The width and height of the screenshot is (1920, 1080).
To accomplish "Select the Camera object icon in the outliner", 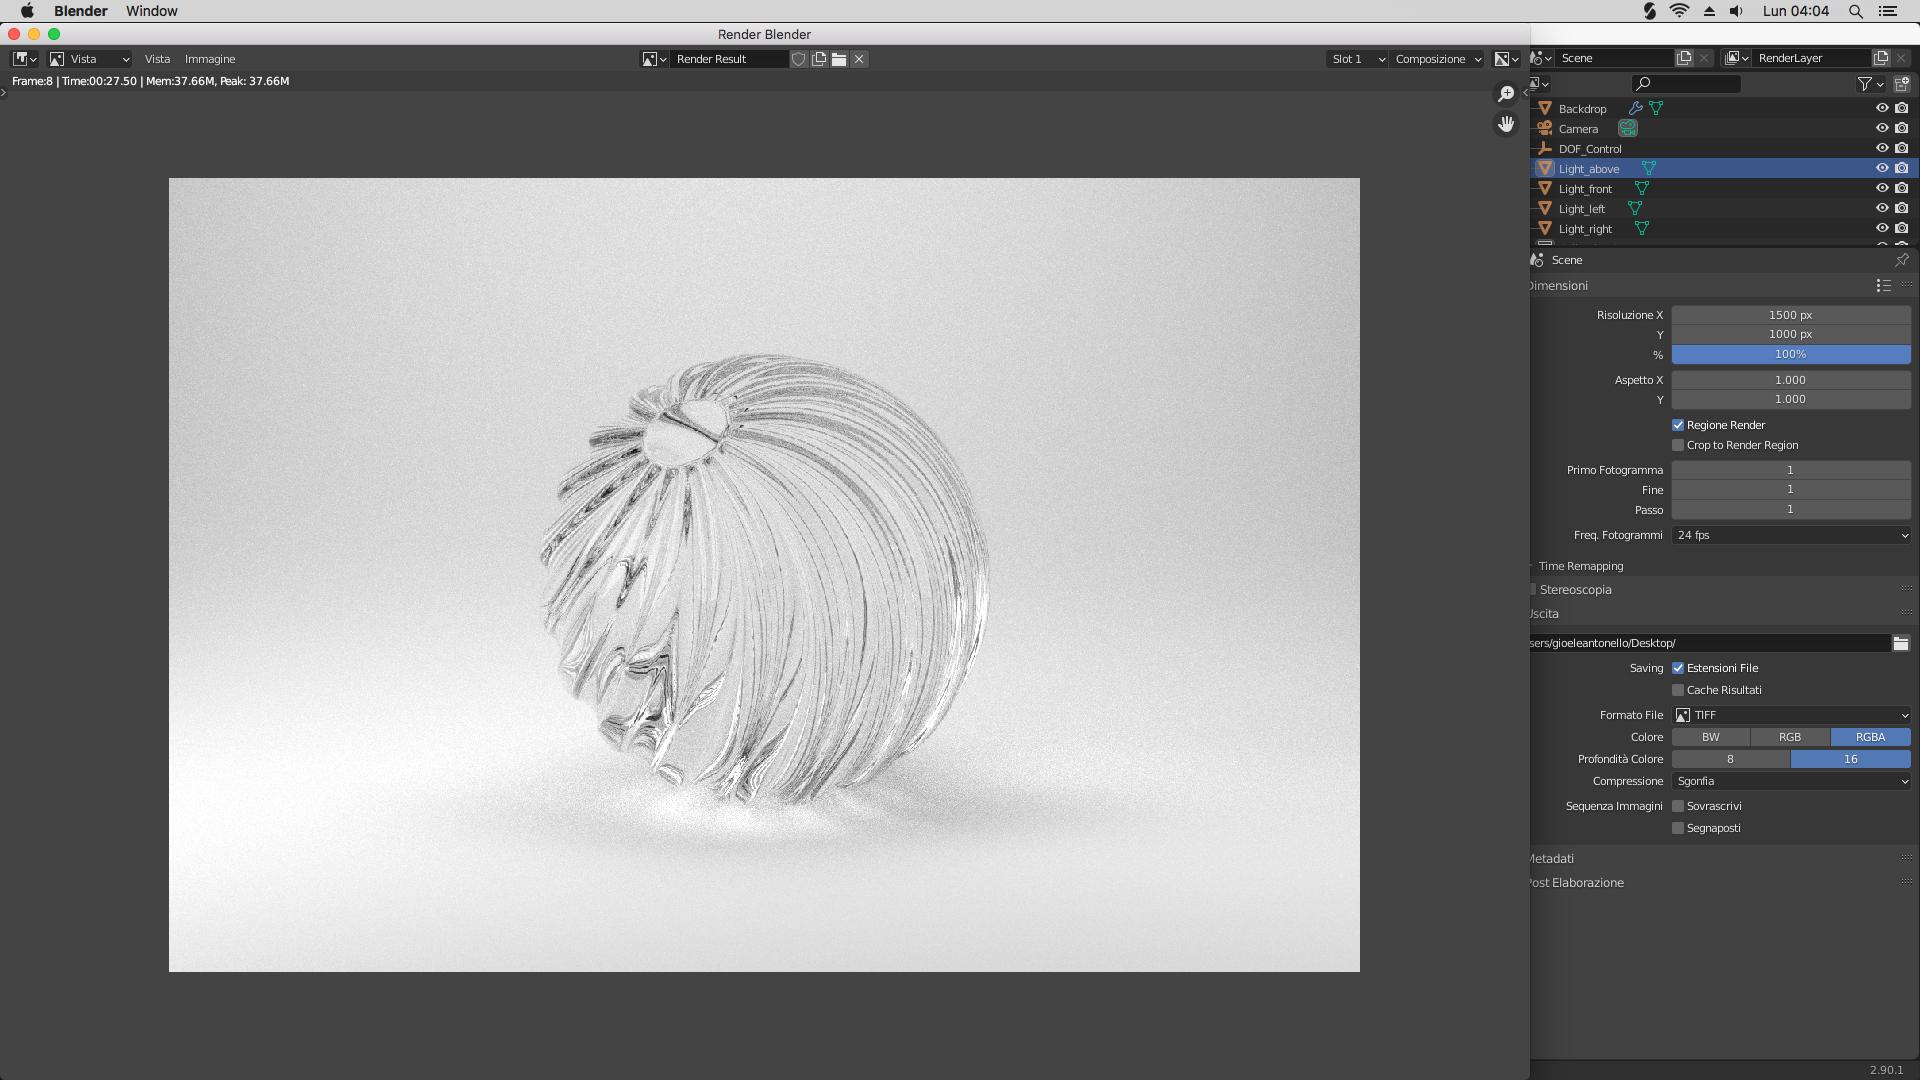I will pyautogui.click(x=1546, y=128).
